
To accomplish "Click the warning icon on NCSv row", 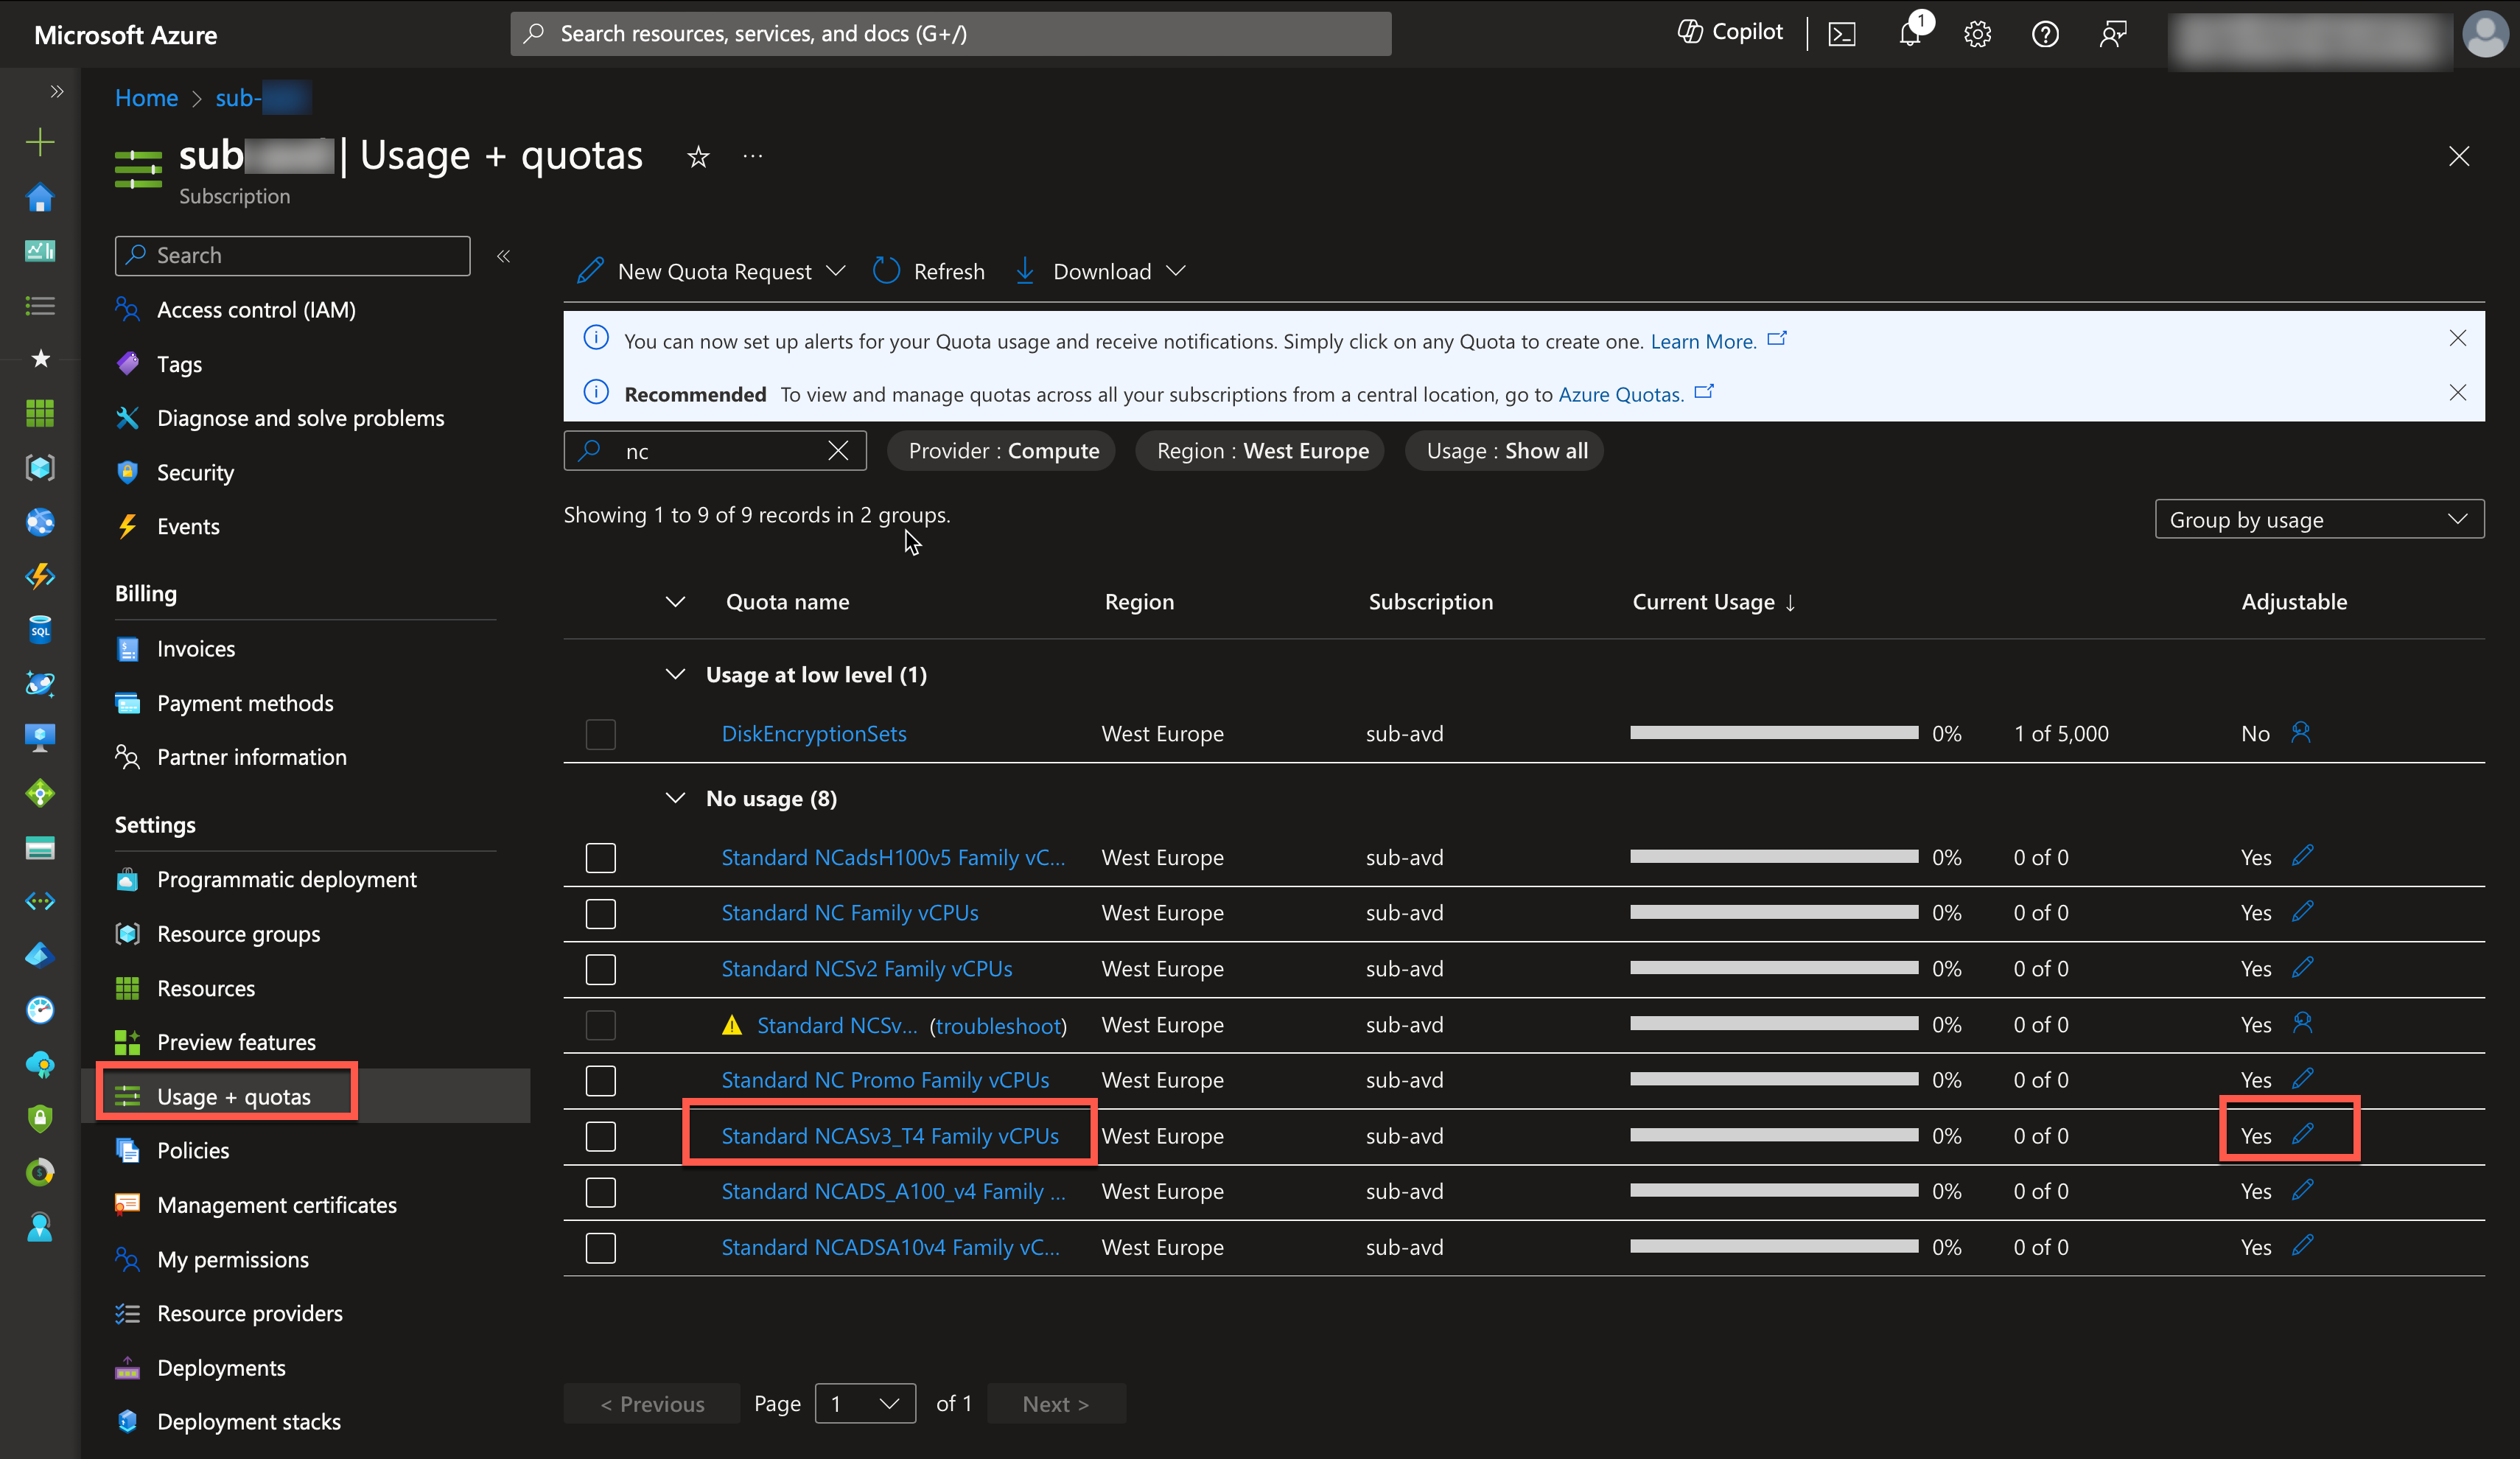I will tap(732, 1025).
